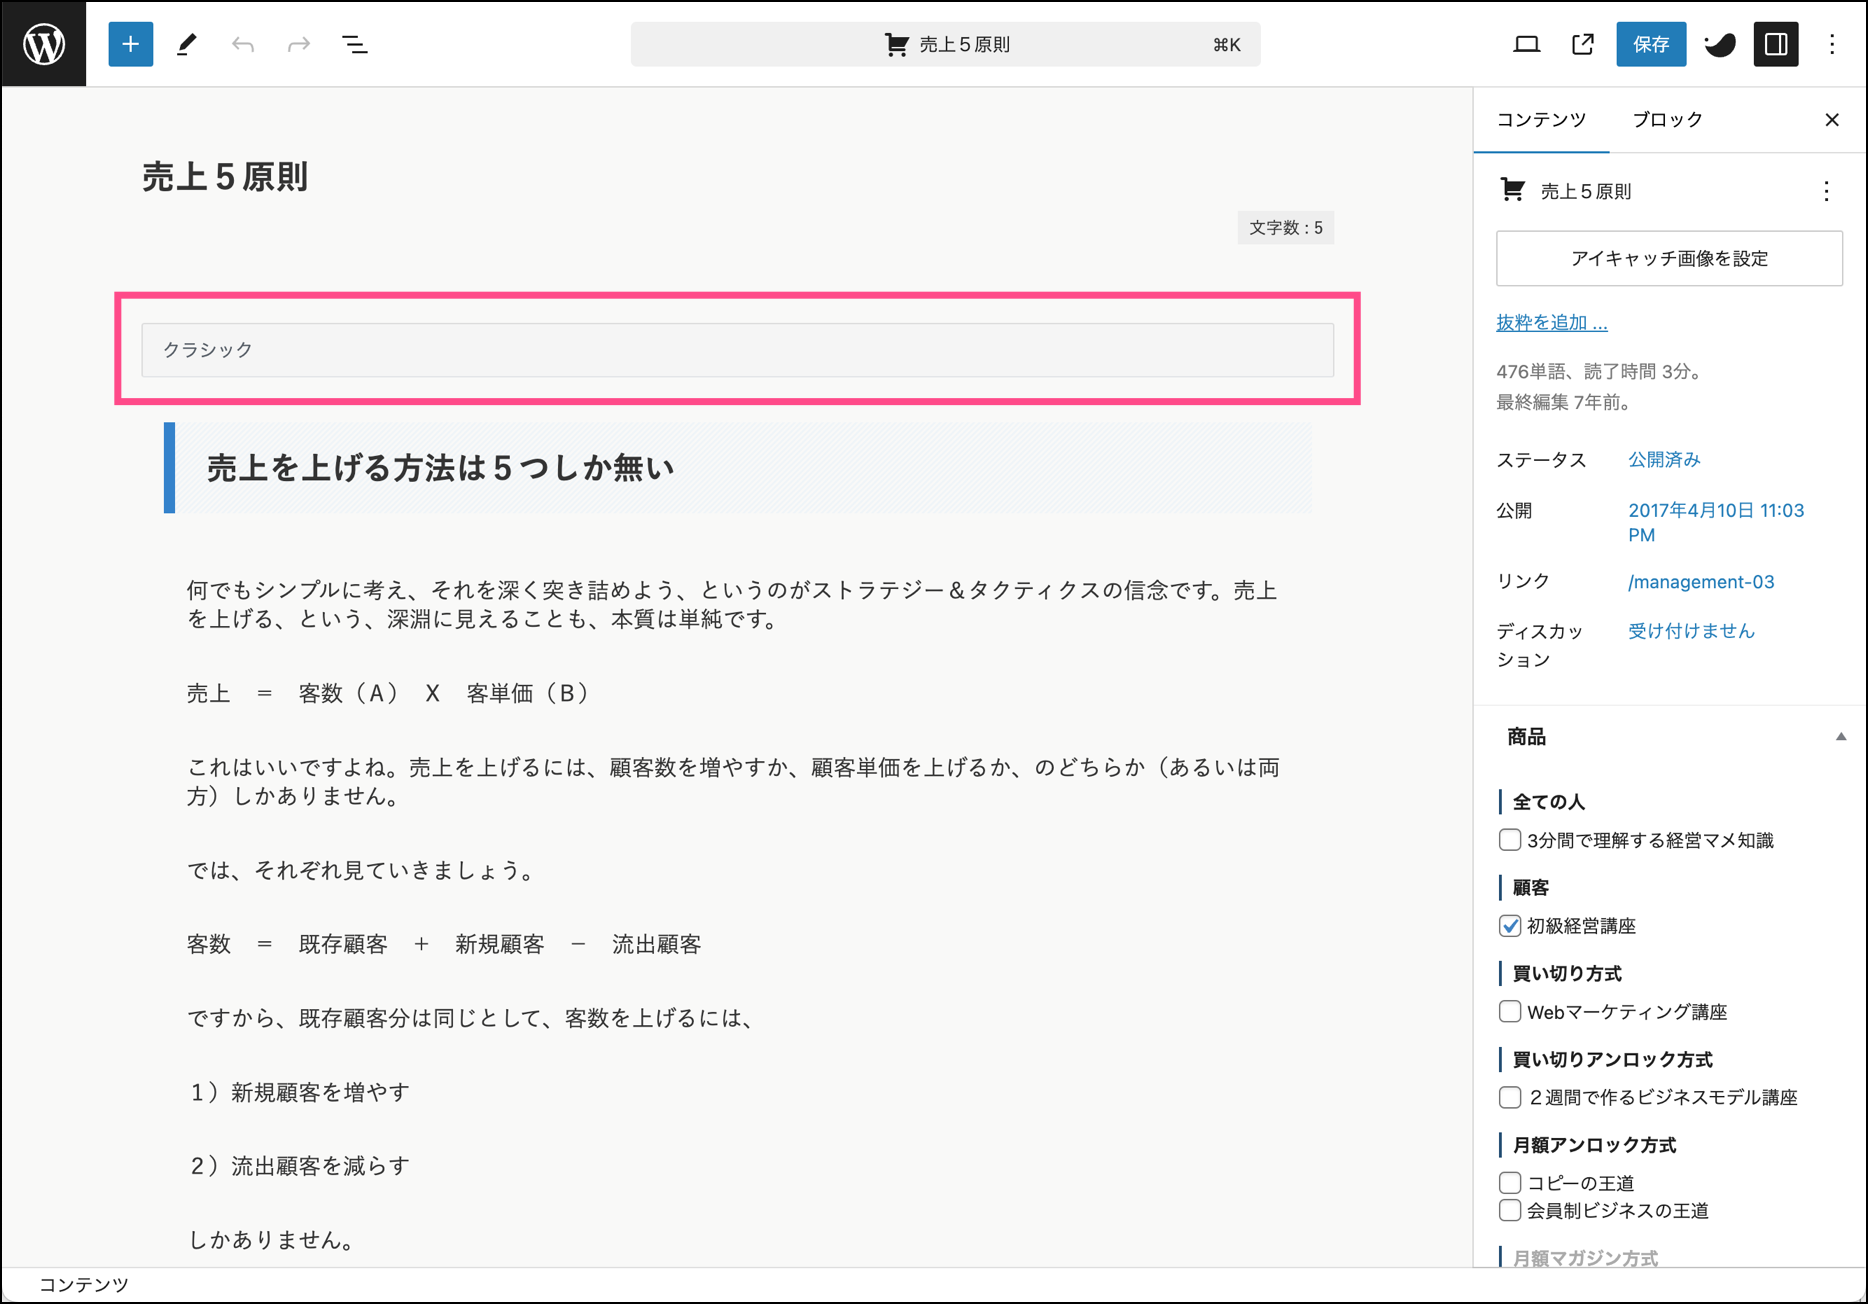
Task: Check the Webマーケティング講座 checkbox
Action: (1510, 1012)
